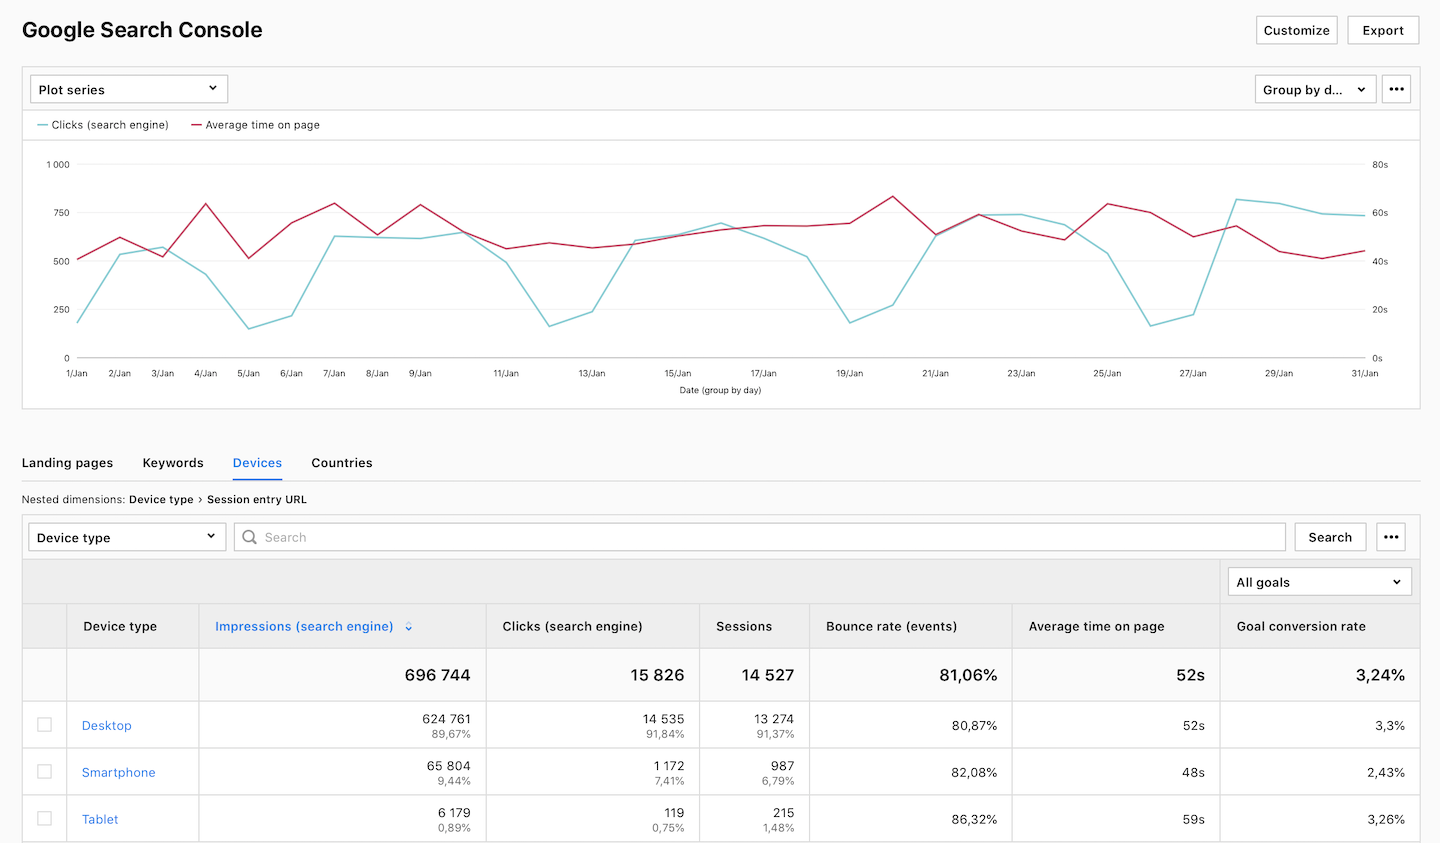Click the total clicks value 15 826
Image resolution: width=1440 pixels, height=843 pixels.
coord(657,676)
